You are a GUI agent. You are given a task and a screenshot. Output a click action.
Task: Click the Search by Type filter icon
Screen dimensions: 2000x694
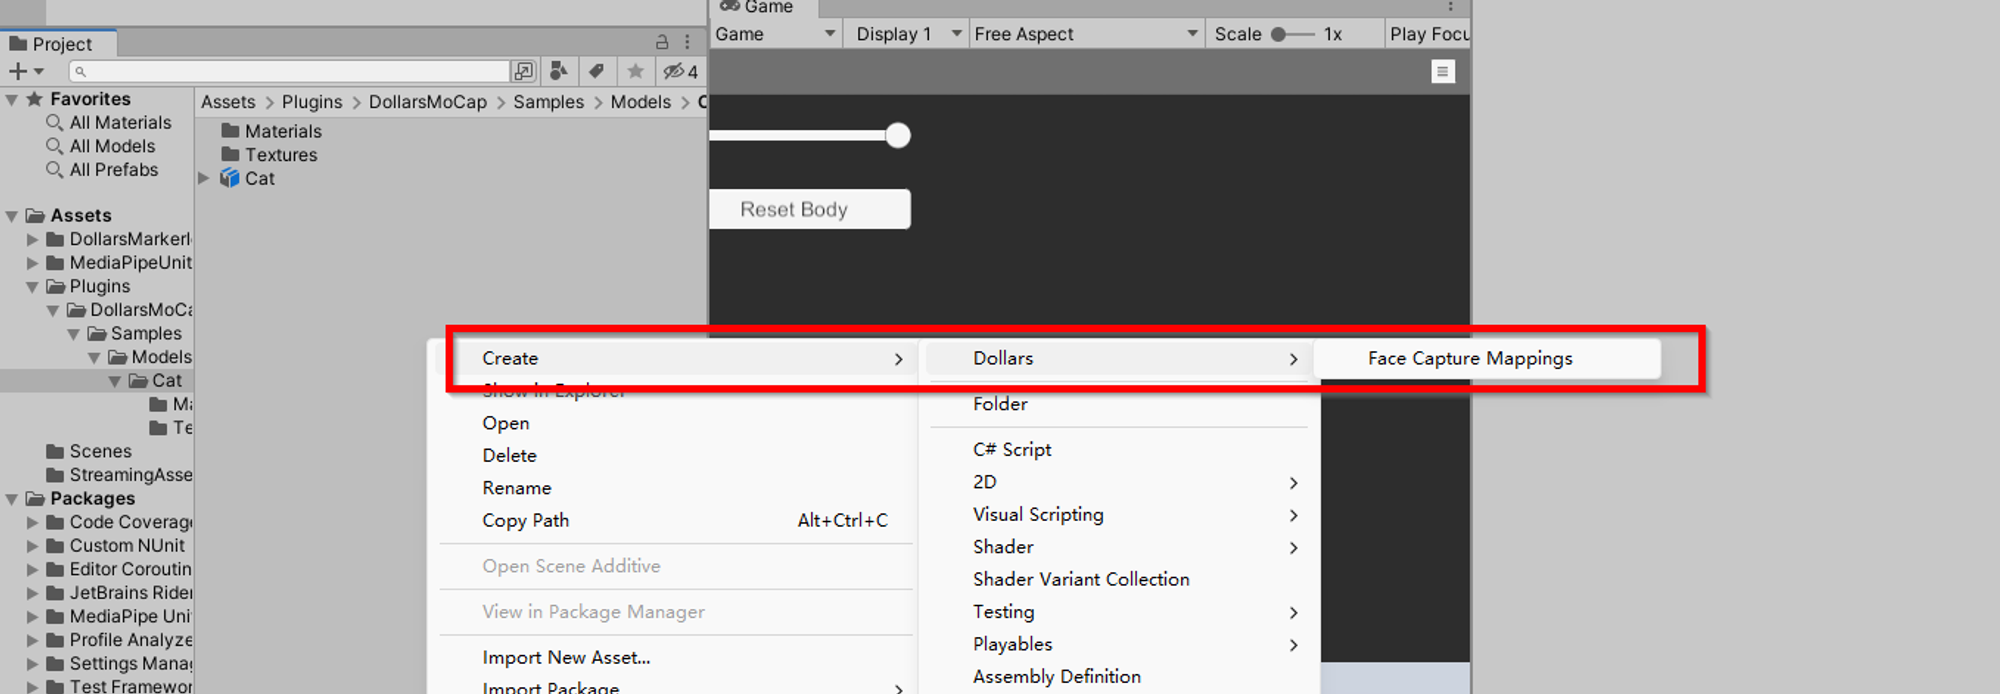(x=559, y=71)
